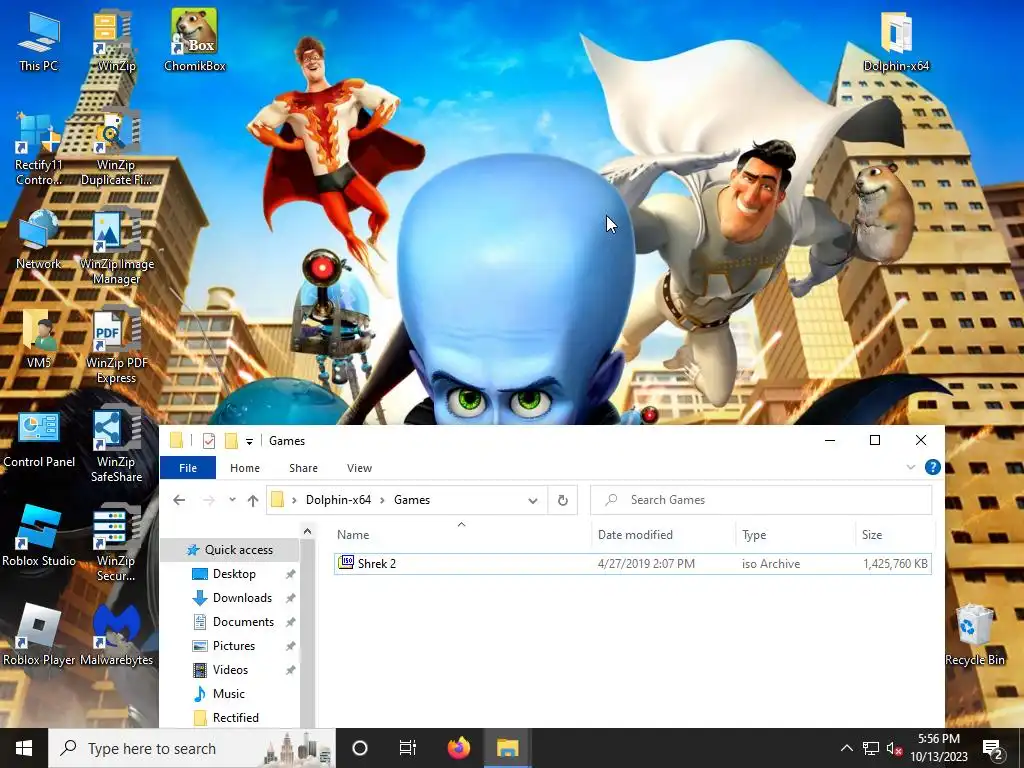Open Task View on taskbar
The height and width of the screenshot is (768, 1024).
(408, 748)
